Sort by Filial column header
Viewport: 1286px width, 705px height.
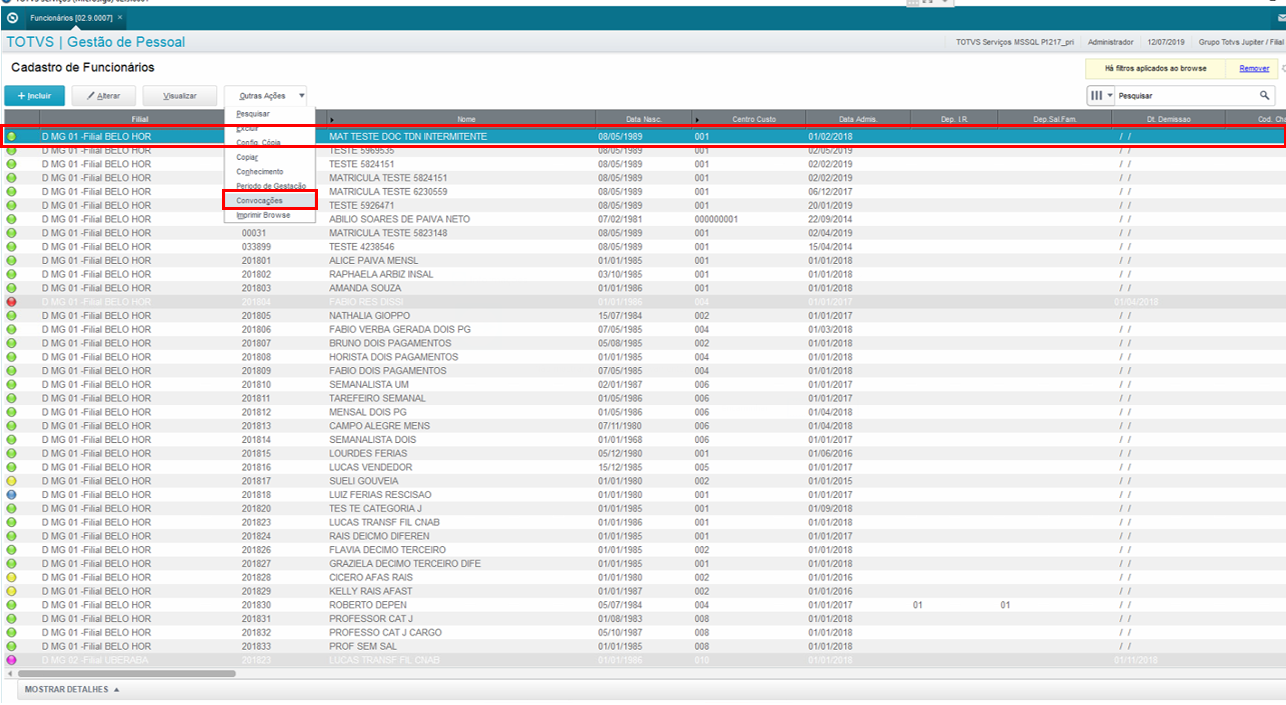click(140, 119)
